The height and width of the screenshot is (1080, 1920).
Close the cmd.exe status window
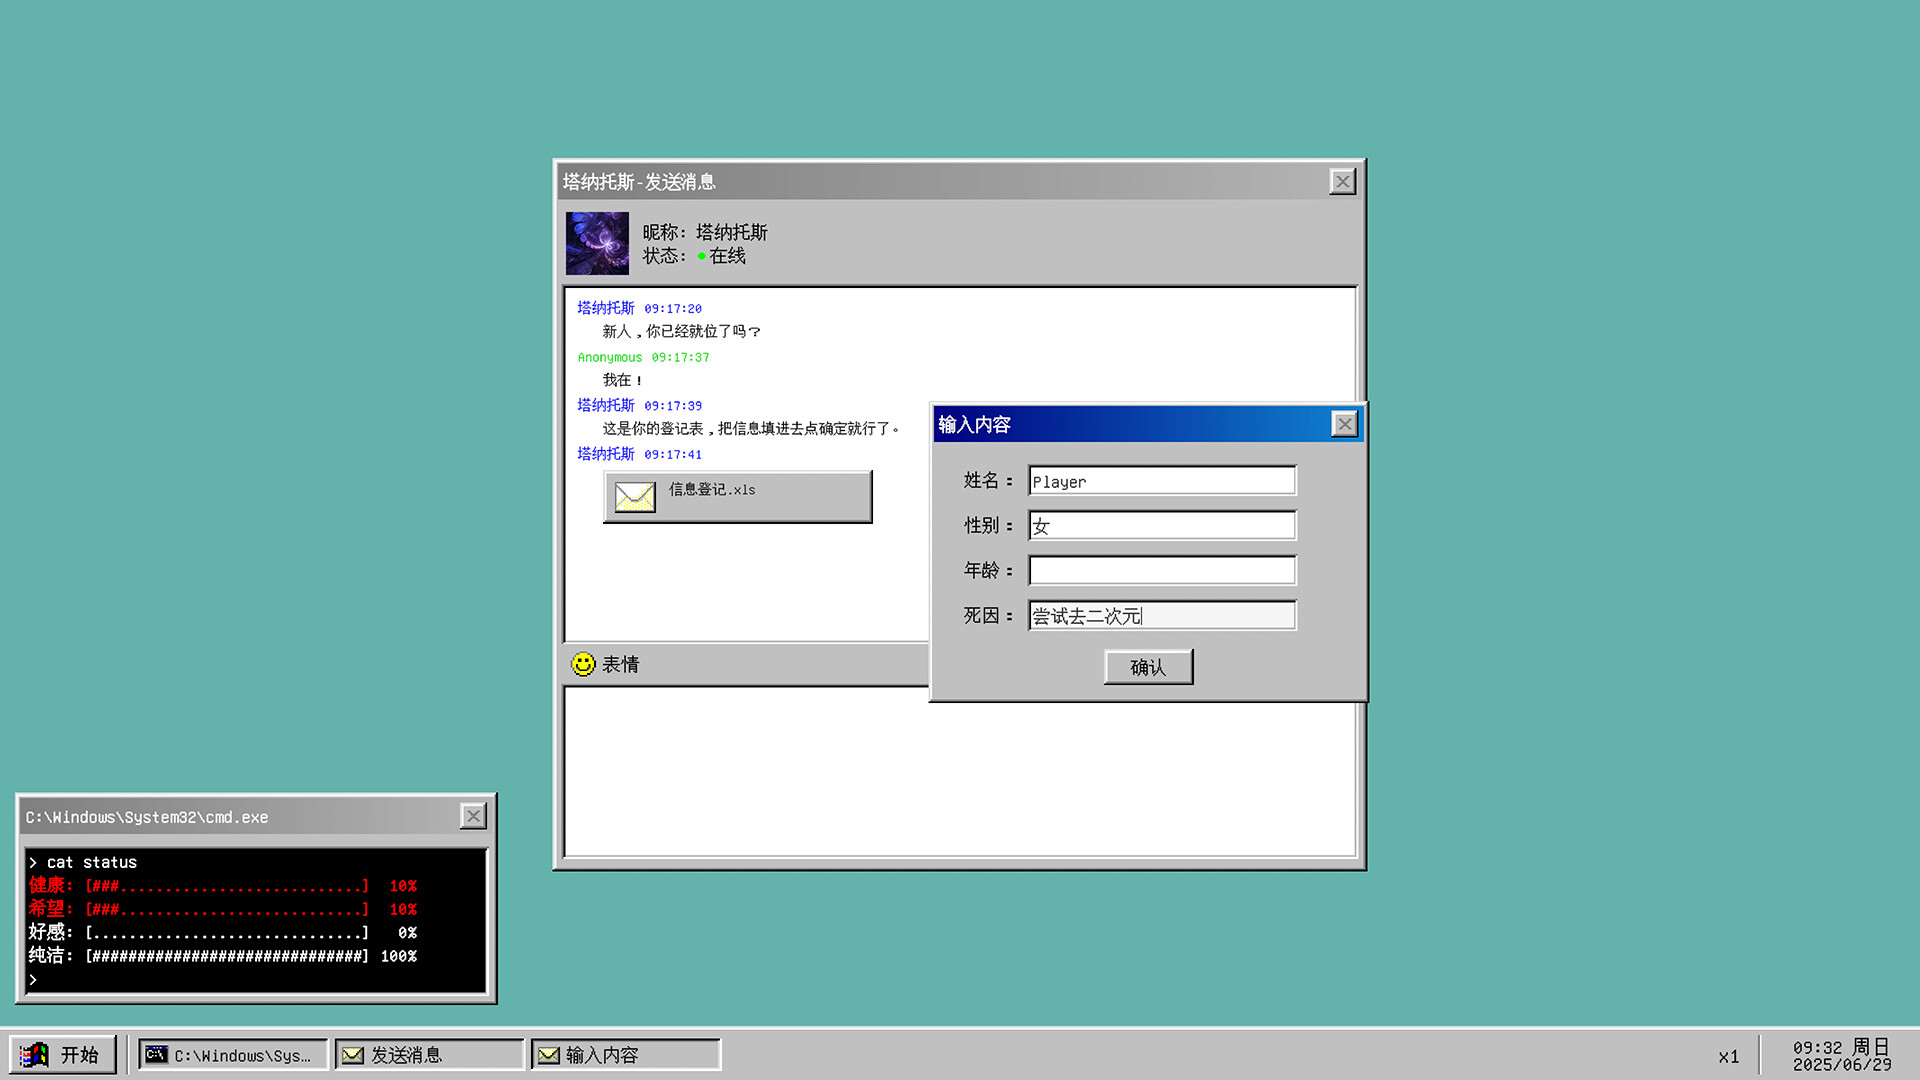pyautogui.click(x=473, y=816)
